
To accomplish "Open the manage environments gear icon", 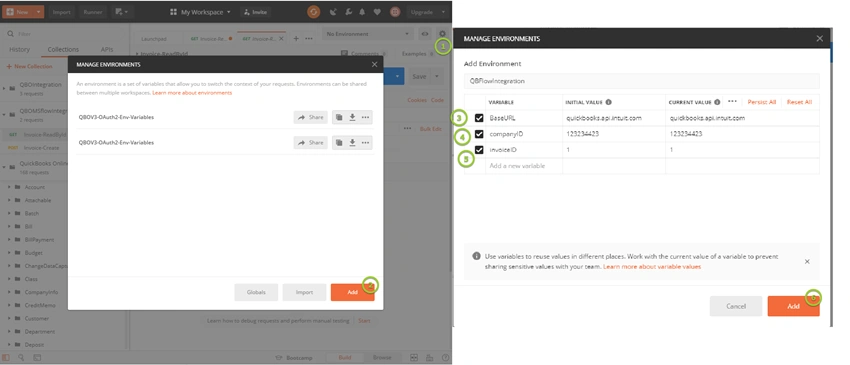I will pyautogui.click(x=442, y=34).
